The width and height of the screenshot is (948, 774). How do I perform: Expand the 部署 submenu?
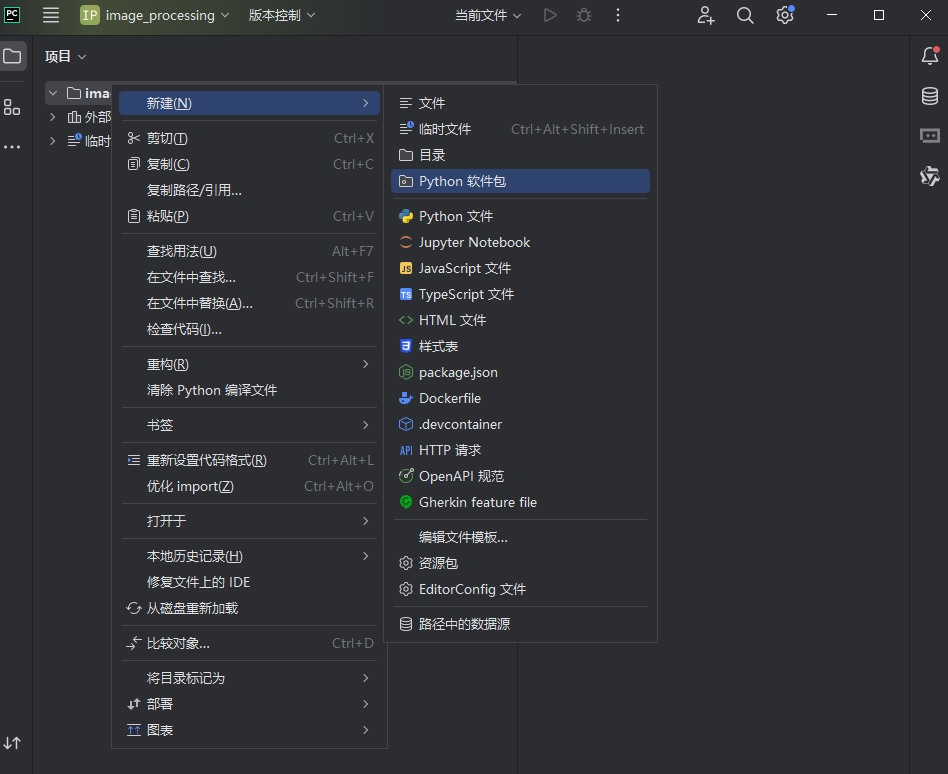click(x=249, y=704)
